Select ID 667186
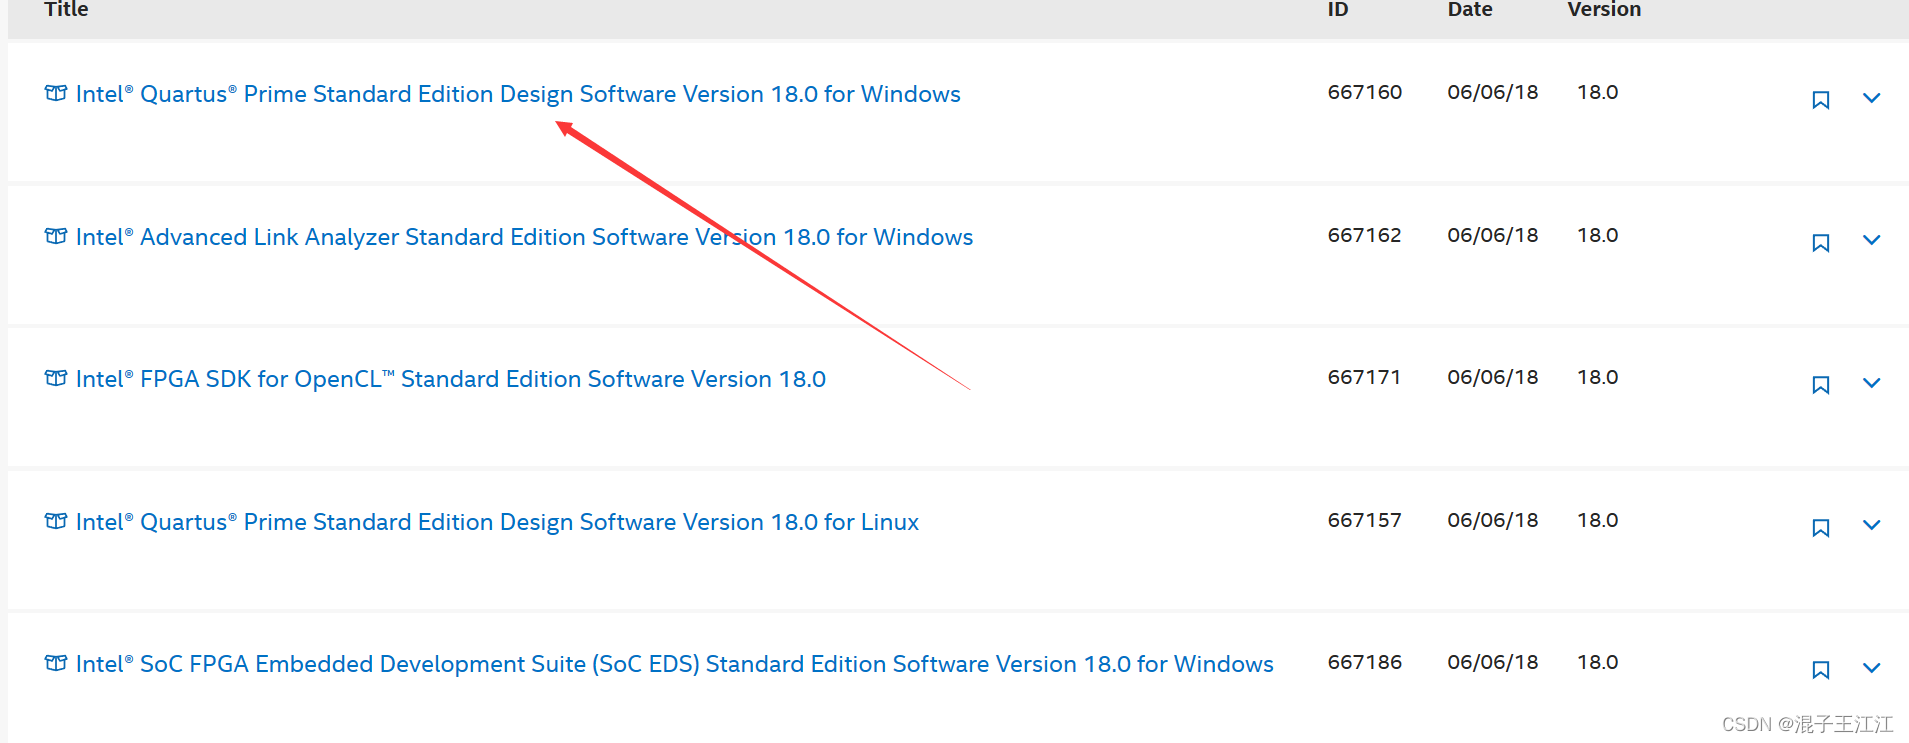This screenshot has width=1909, height=743. pyautogui.click(x=1365, y=662)
